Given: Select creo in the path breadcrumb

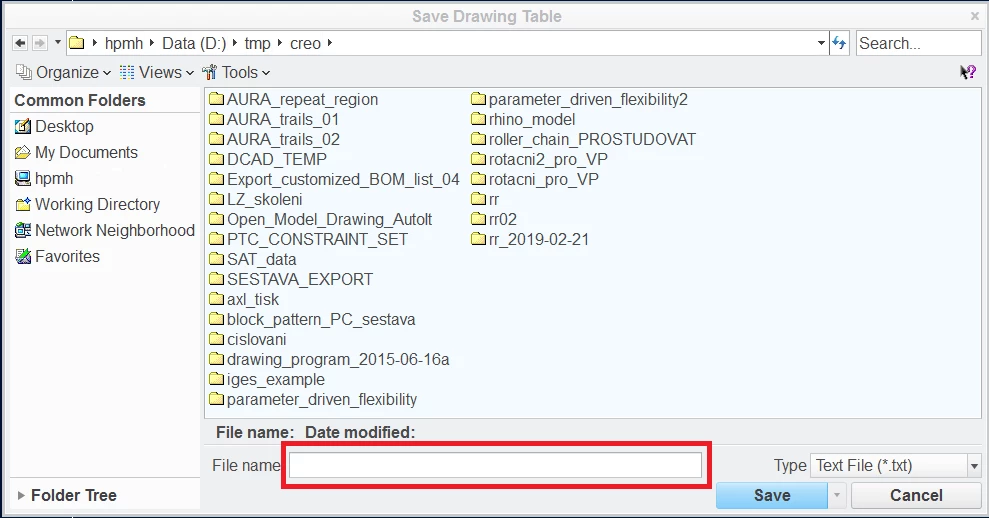Looking at the screenshot, I should click(305, 43).
